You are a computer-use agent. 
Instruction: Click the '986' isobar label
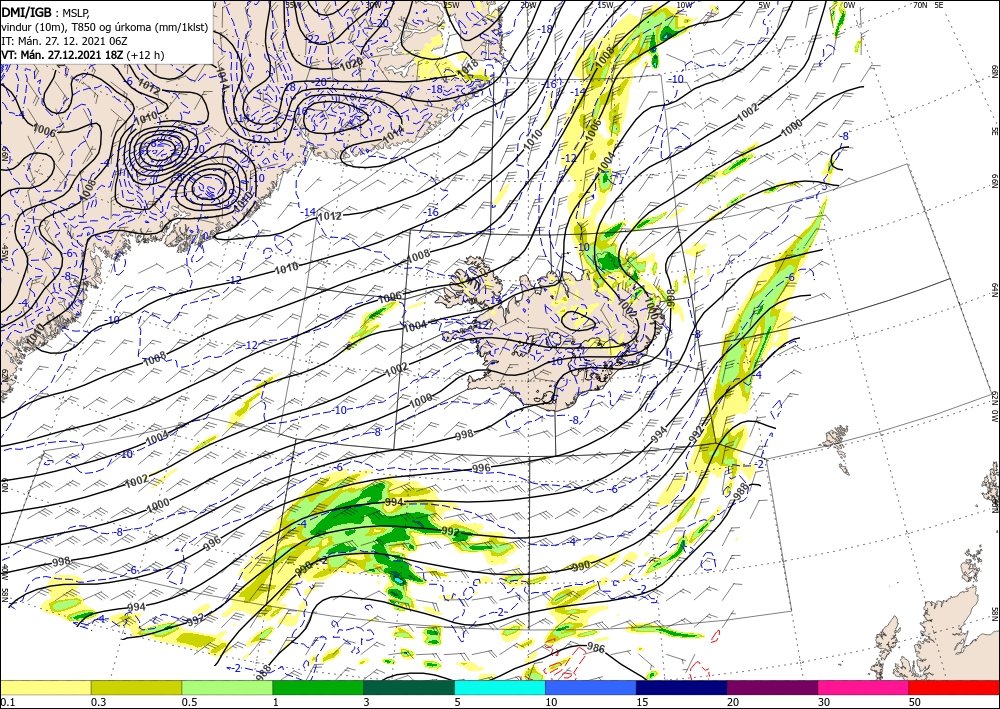tap(595, 648)
